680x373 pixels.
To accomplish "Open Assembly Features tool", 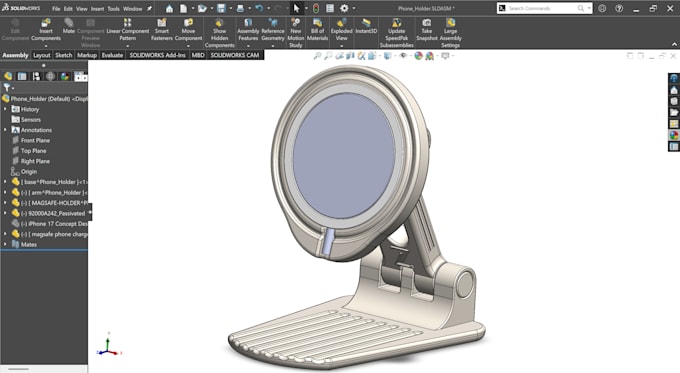I will [248, 30].
